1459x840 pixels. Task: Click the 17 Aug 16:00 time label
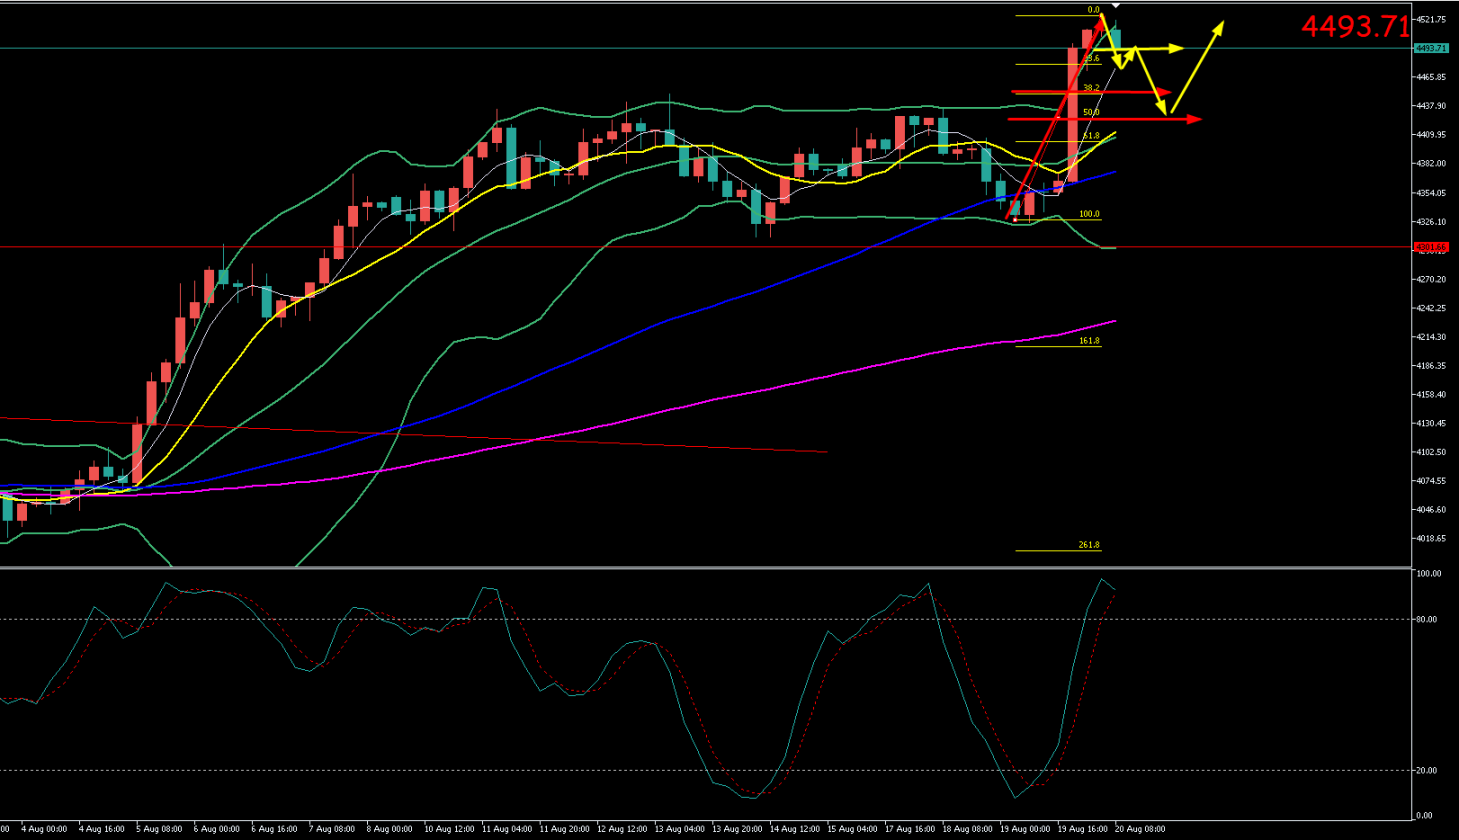(909, 829)
